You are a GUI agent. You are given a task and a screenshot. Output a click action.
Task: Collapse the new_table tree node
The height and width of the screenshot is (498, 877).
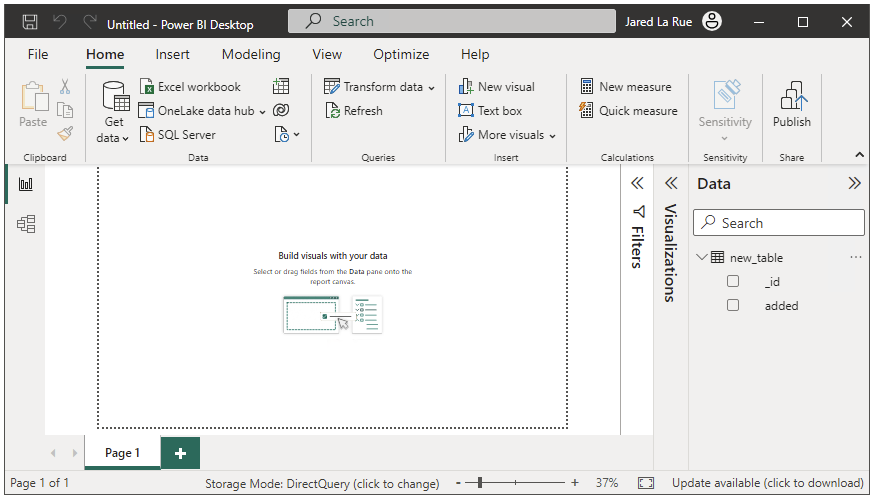(702, 258)
